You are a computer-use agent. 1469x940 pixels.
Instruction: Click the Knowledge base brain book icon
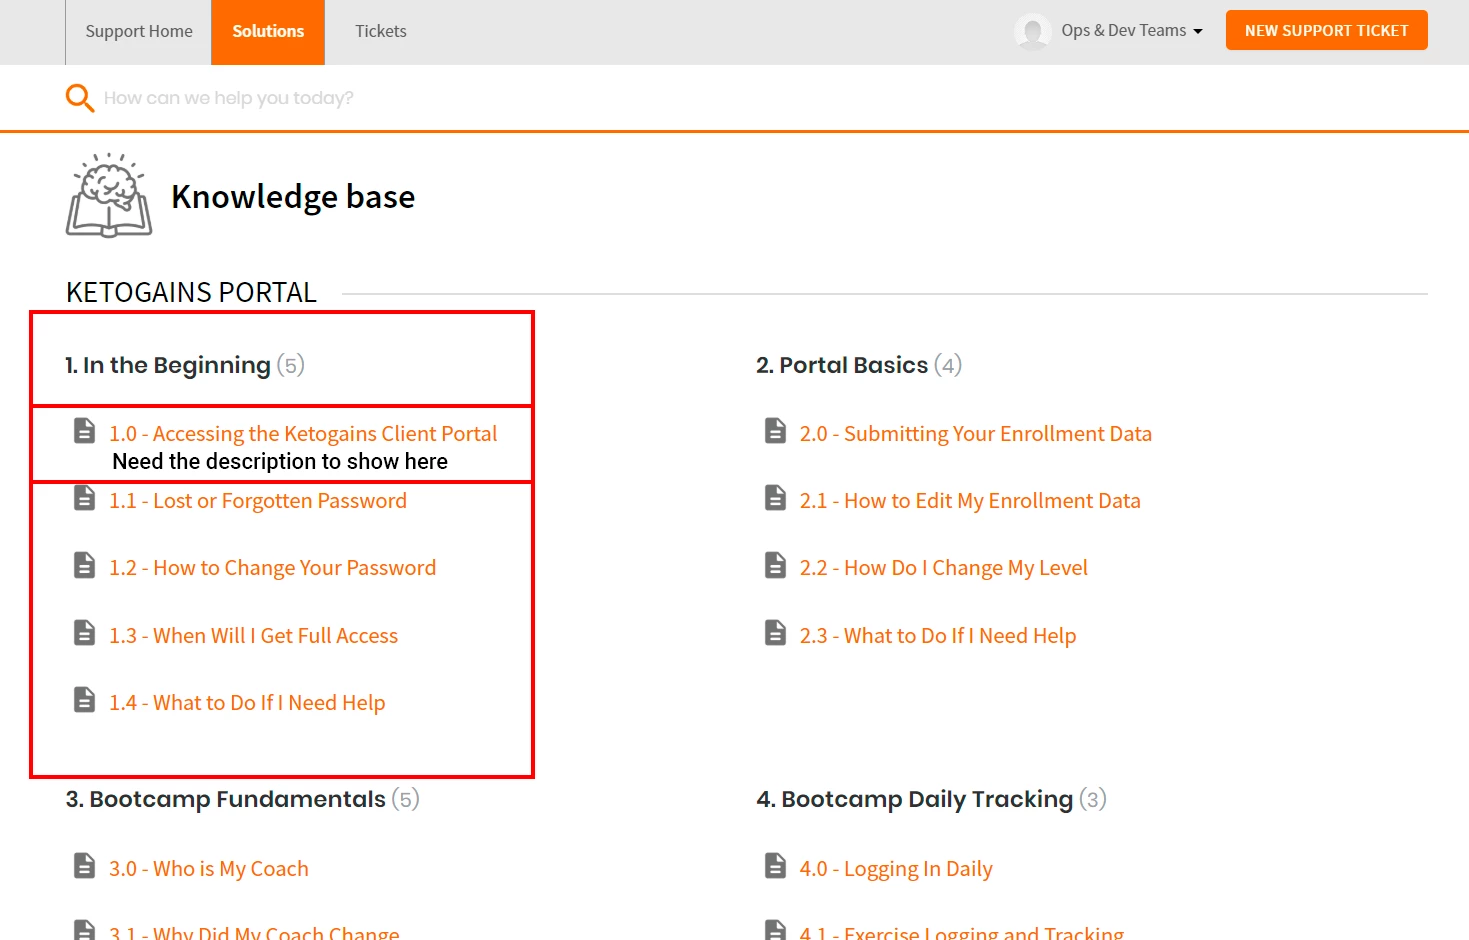click(x=109, y=195)
